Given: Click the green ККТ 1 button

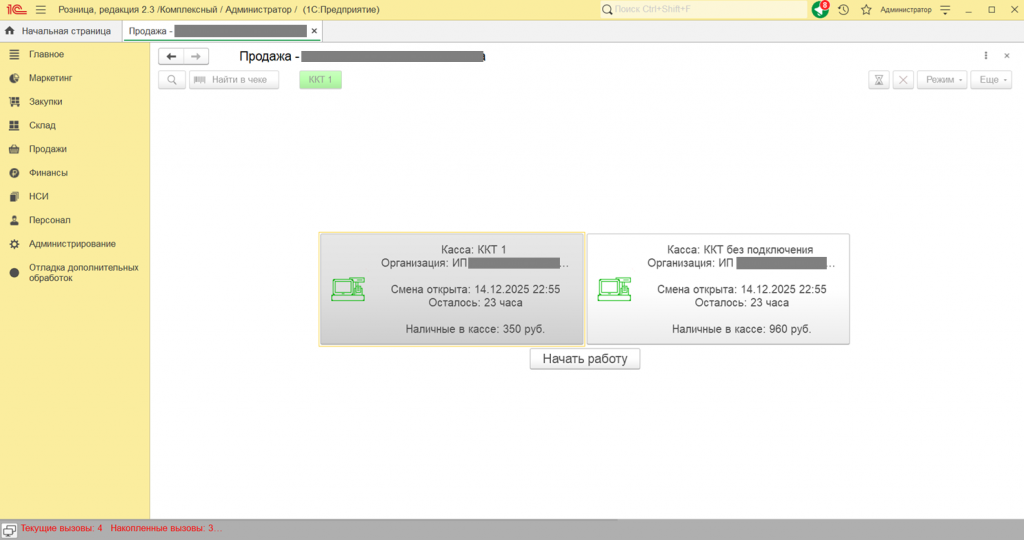Looking at the screenshot, I should click(321, 80).
